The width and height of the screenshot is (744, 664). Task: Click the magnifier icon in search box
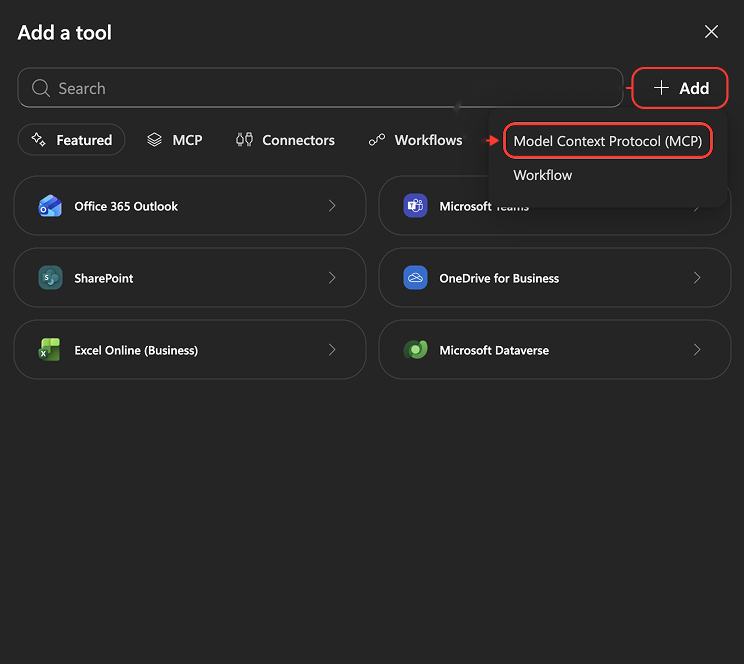click(41, 88)
